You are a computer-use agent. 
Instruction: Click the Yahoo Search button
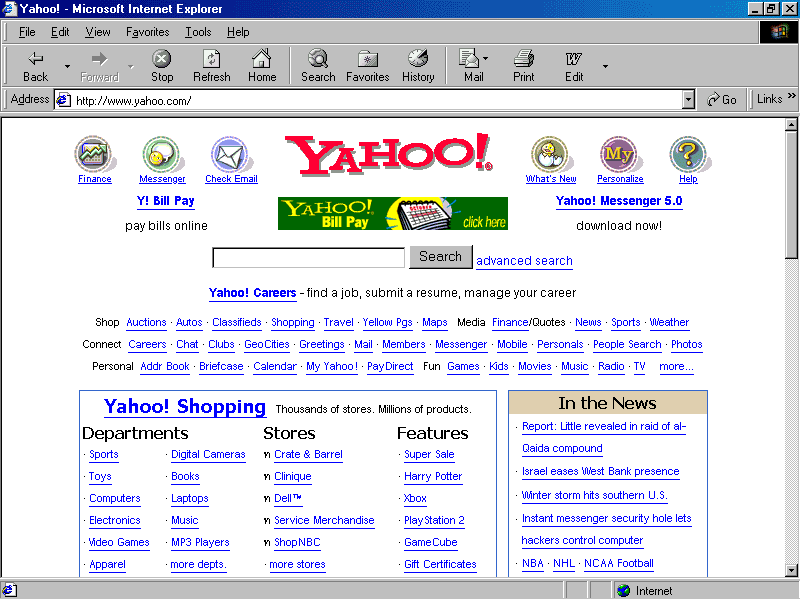tap(440, 257)
